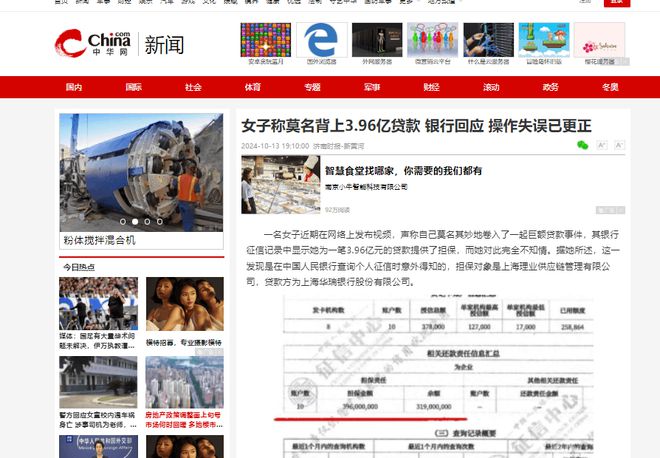This screenshot has width=660, height=458.
Task: Open the school building news thumbnail
Action: tap(98, 382)
